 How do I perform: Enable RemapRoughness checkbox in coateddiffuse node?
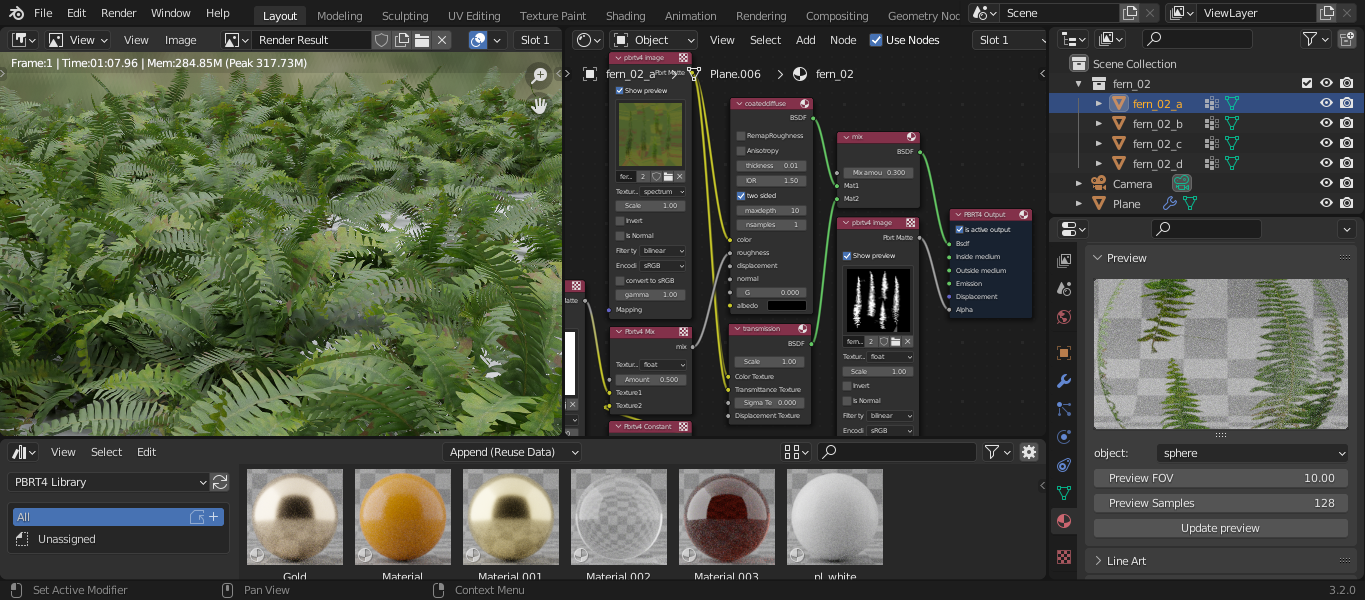(x=741, y=136)
